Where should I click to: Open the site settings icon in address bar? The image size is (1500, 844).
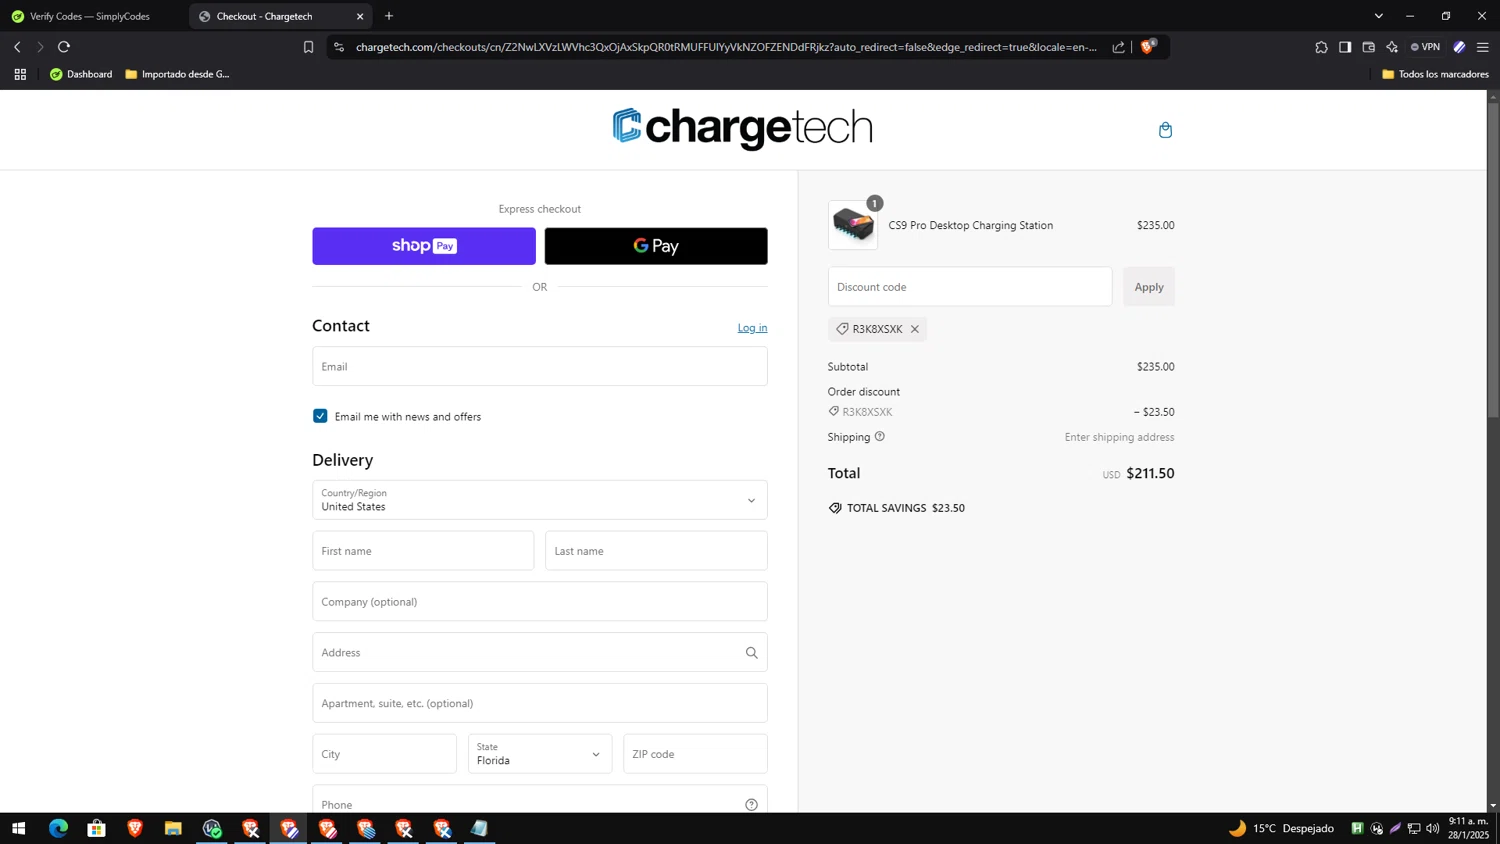339,47
